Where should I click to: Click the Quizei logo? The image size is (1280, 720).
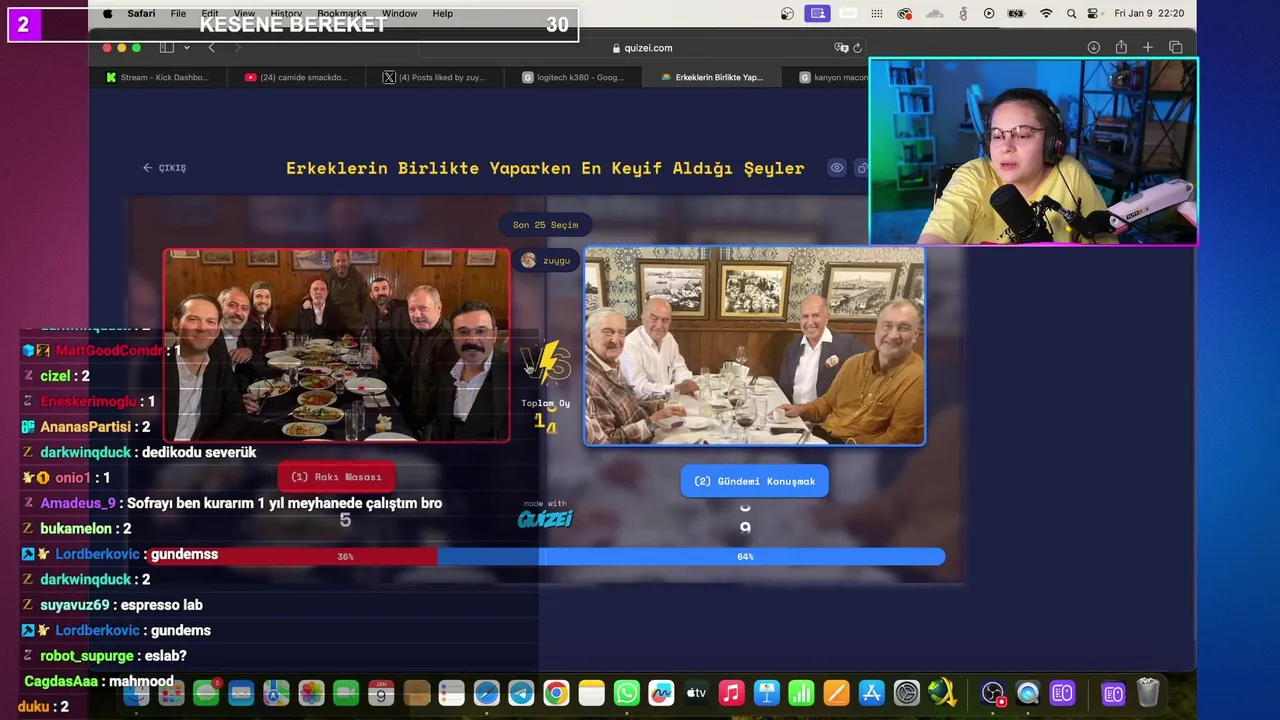click(x=545, y=518)
